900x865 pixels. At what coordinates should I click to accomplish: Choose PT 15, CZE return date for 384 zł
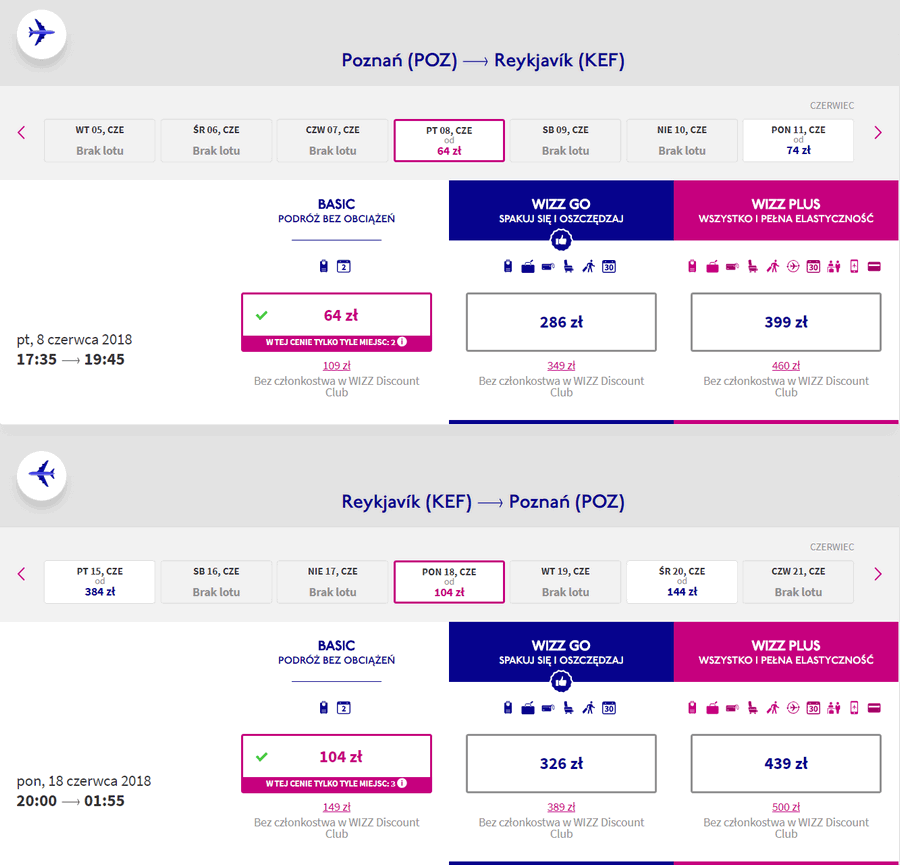point(100,582)
